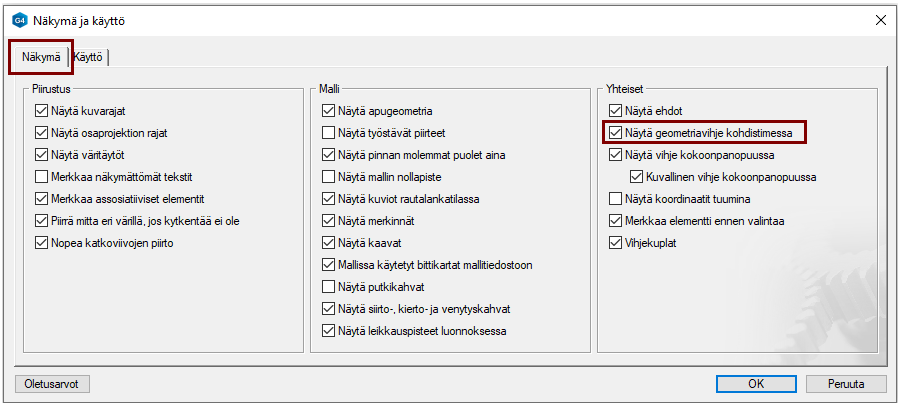The image size is (899, 407).
Task: Uncheck Näytä apugeometria
Action: point(329,111)
